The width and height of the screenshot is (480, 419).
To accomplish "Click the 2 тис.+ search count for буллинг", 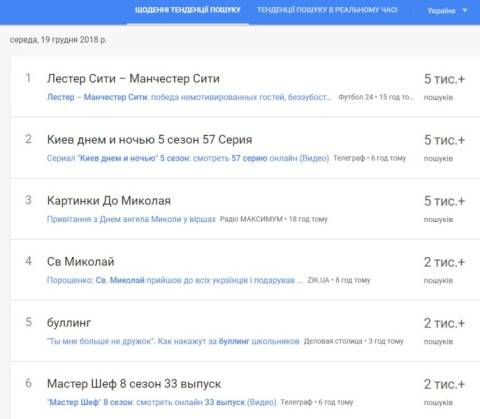I will click(444, 323).
